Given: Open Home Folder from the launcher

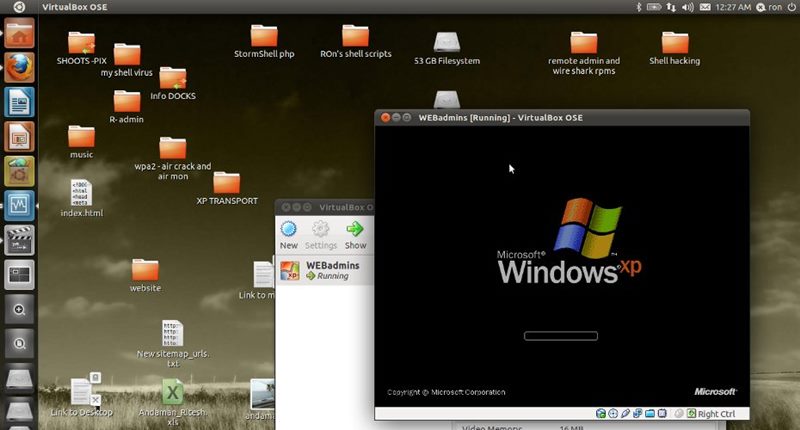Looking at the screenshot, I should 19,33.
